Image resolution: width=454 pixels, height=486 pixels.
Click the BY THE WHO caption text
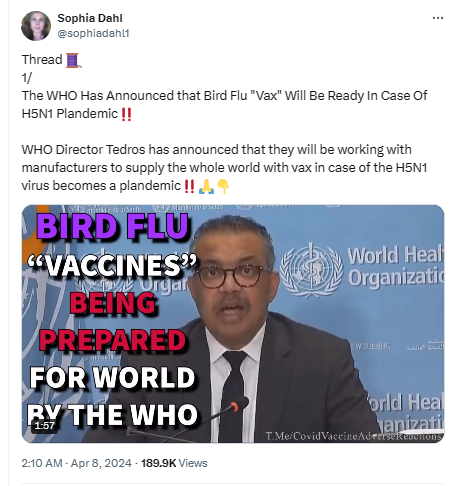[112, 415]
